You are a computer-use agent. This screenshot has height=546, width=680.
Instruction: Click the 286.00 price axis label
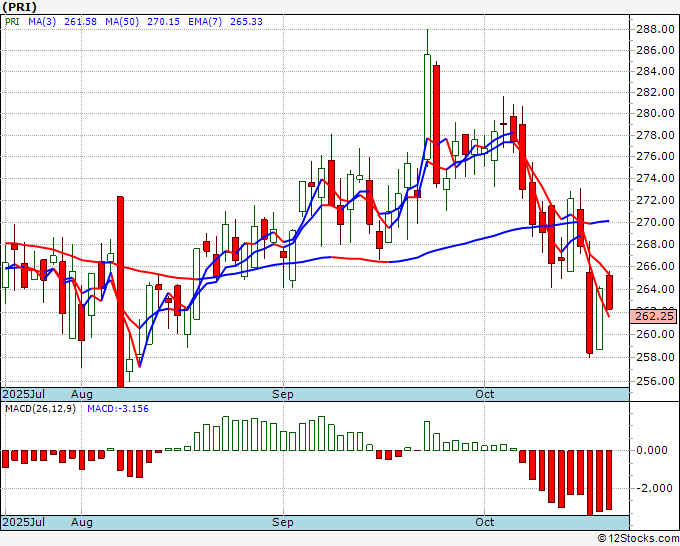coord(655,50)
